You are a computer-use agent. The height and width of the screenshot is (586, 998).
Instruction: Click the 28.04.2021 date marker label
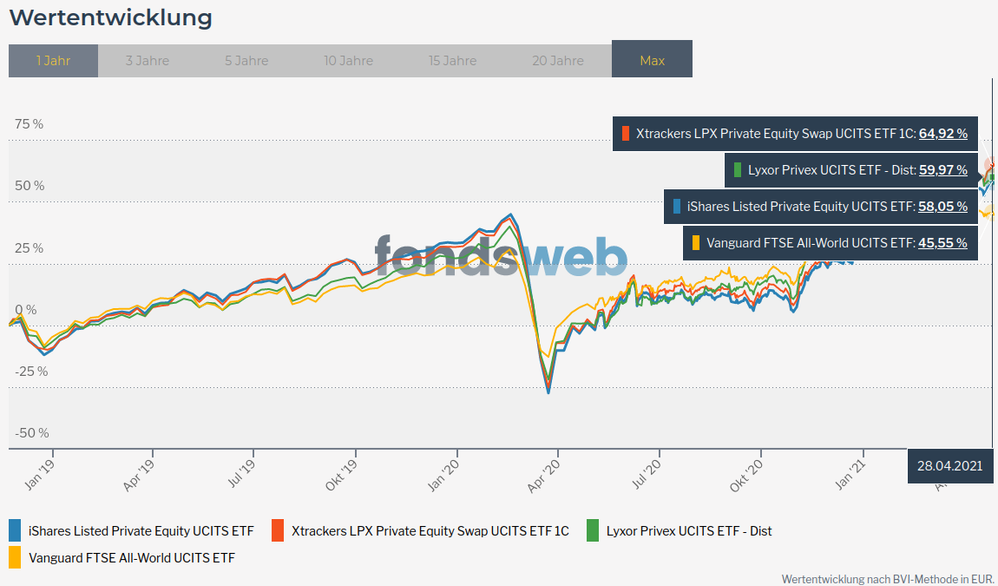949,466
